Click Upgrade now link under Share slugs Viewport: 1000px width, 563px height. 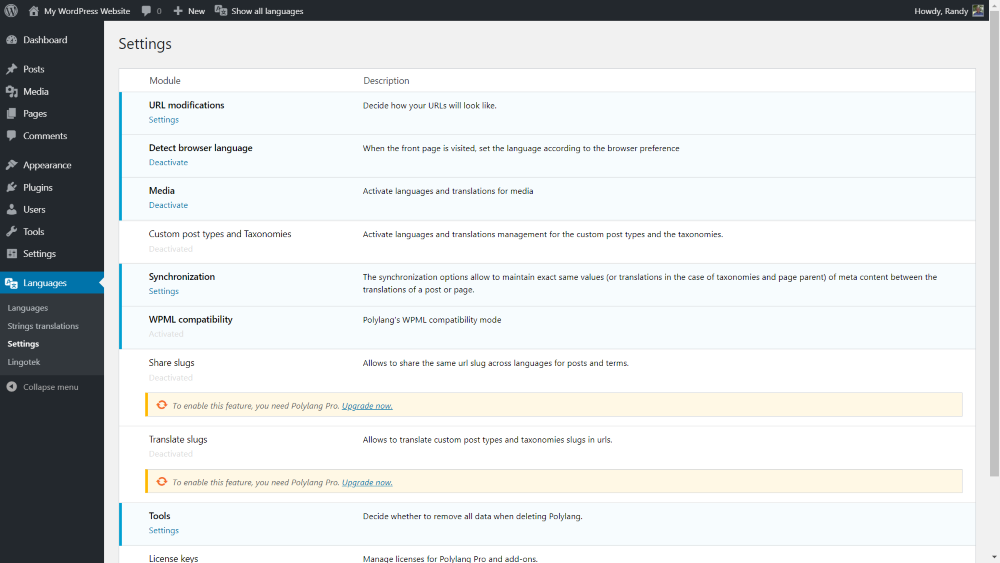pos(367,406)
